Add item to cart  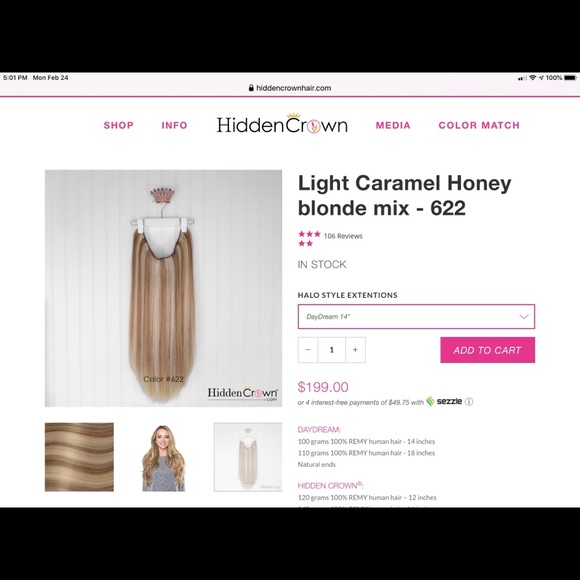tap(487, 350)
